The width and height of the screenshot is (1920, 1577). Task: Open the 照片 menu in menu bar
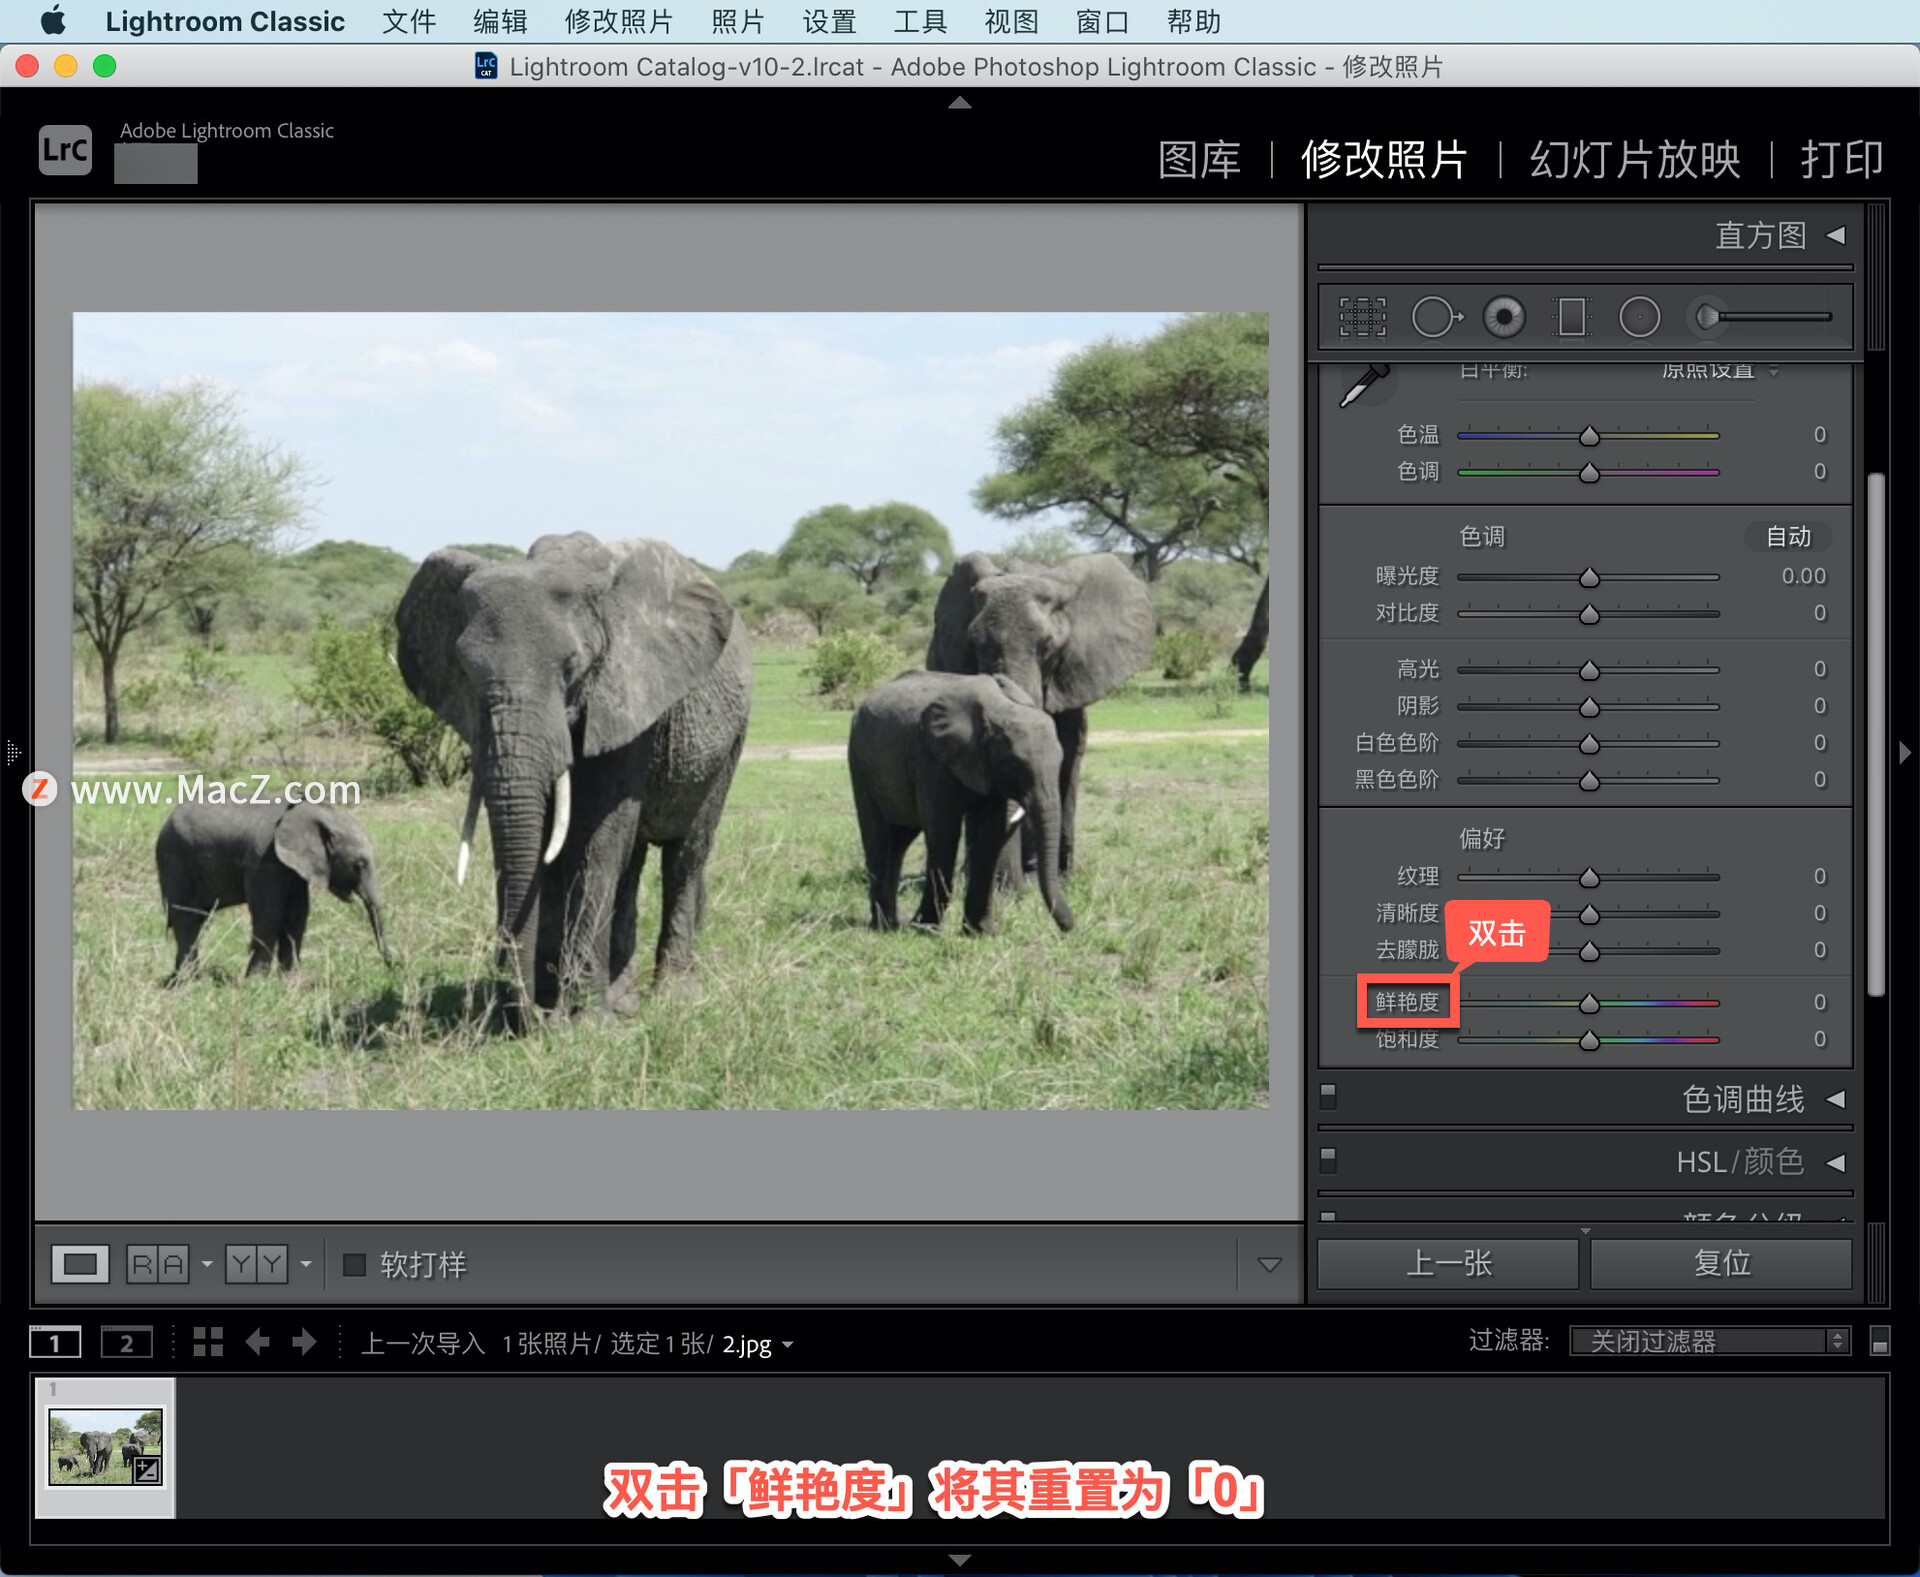click(x=738, y=21)
